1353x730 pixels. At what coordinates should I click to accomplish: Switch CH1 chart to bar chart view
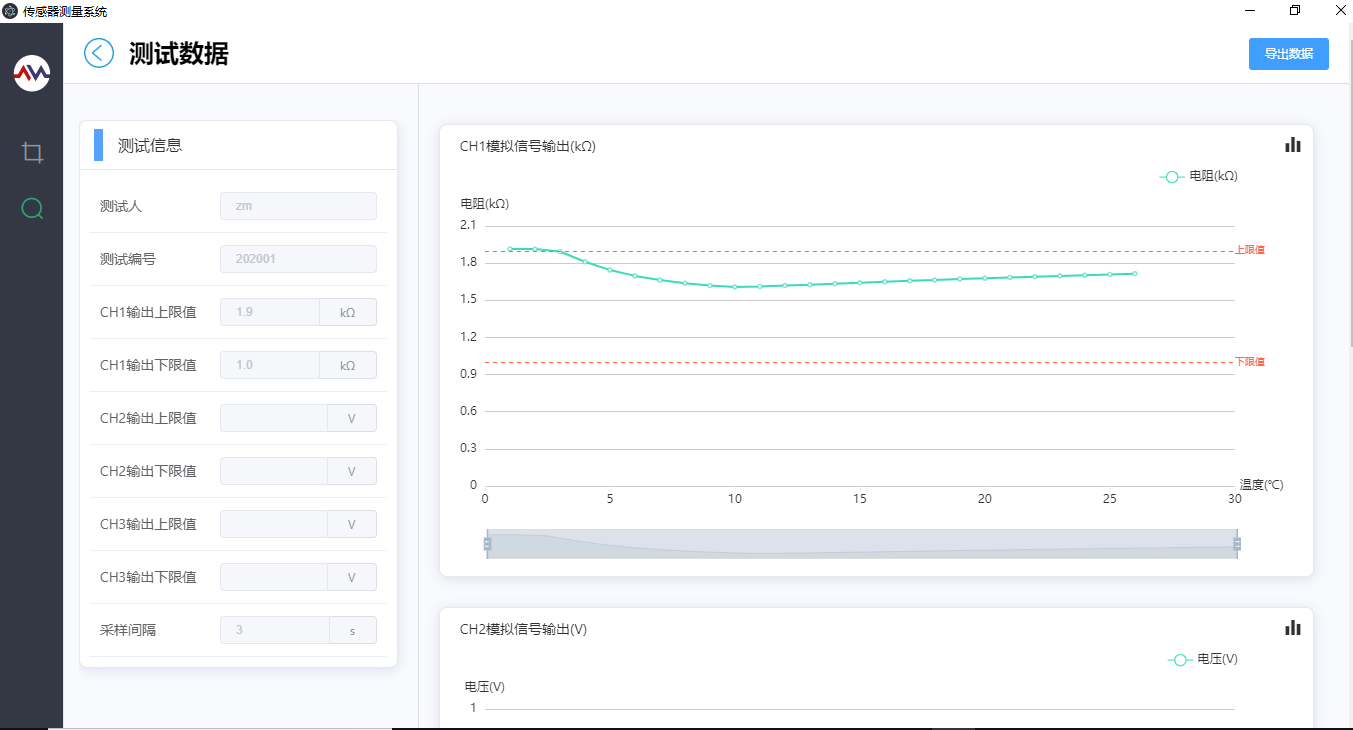coord(1293,145)
